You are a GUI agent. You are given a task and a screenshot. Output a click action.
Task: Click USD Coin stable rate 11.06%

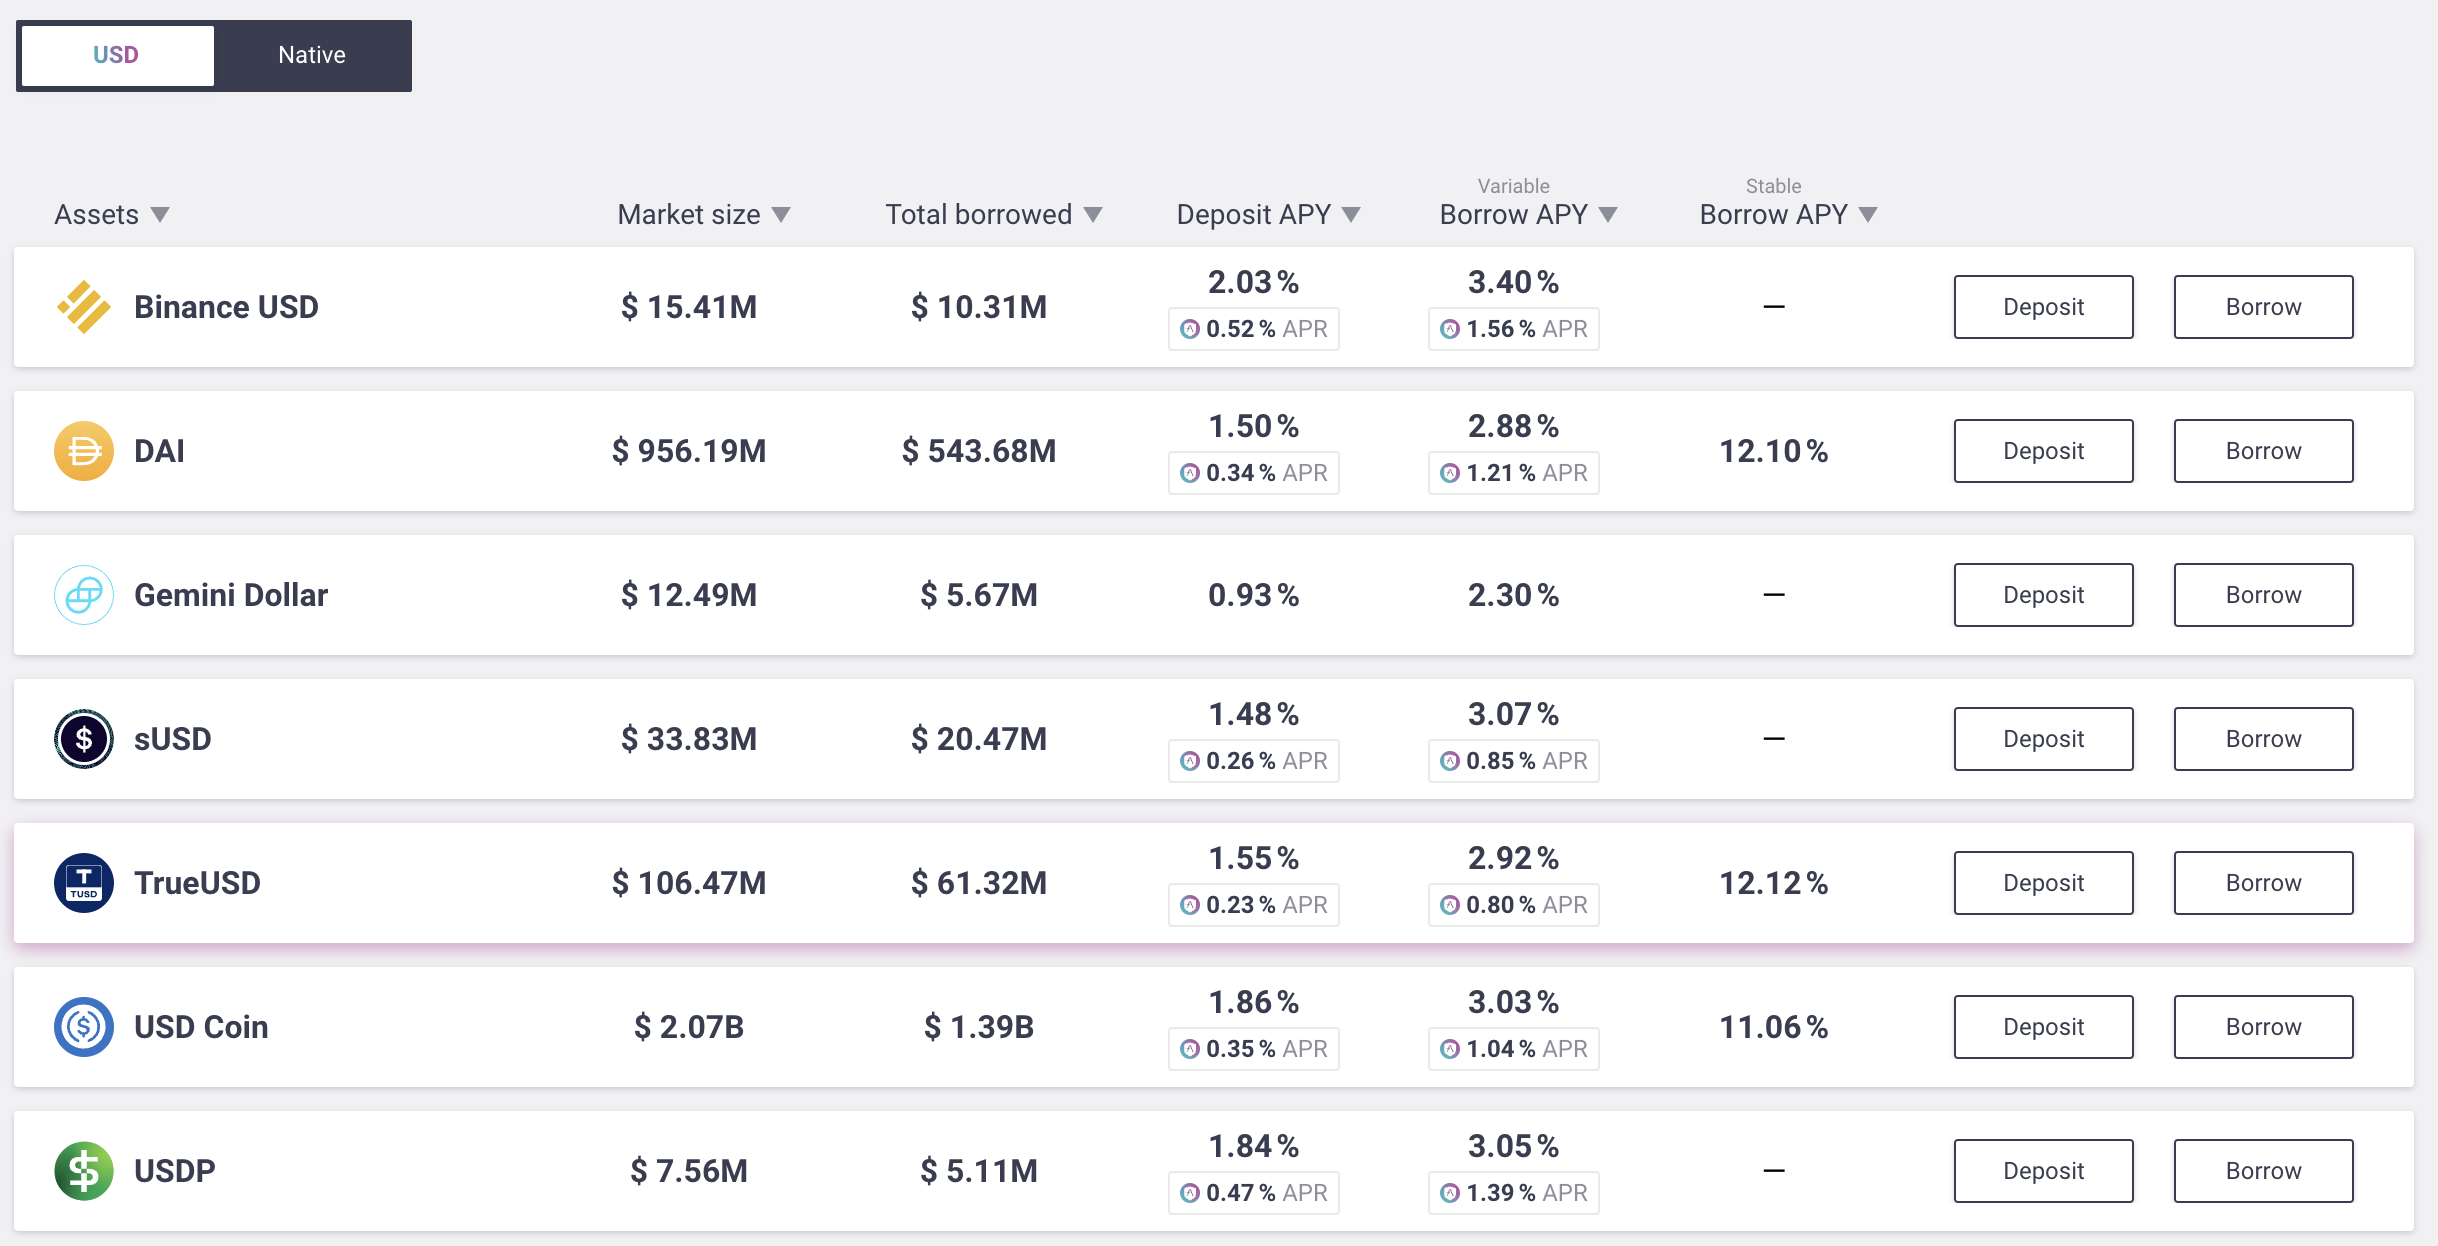pyautogui.click(x=1773, y=1027)
